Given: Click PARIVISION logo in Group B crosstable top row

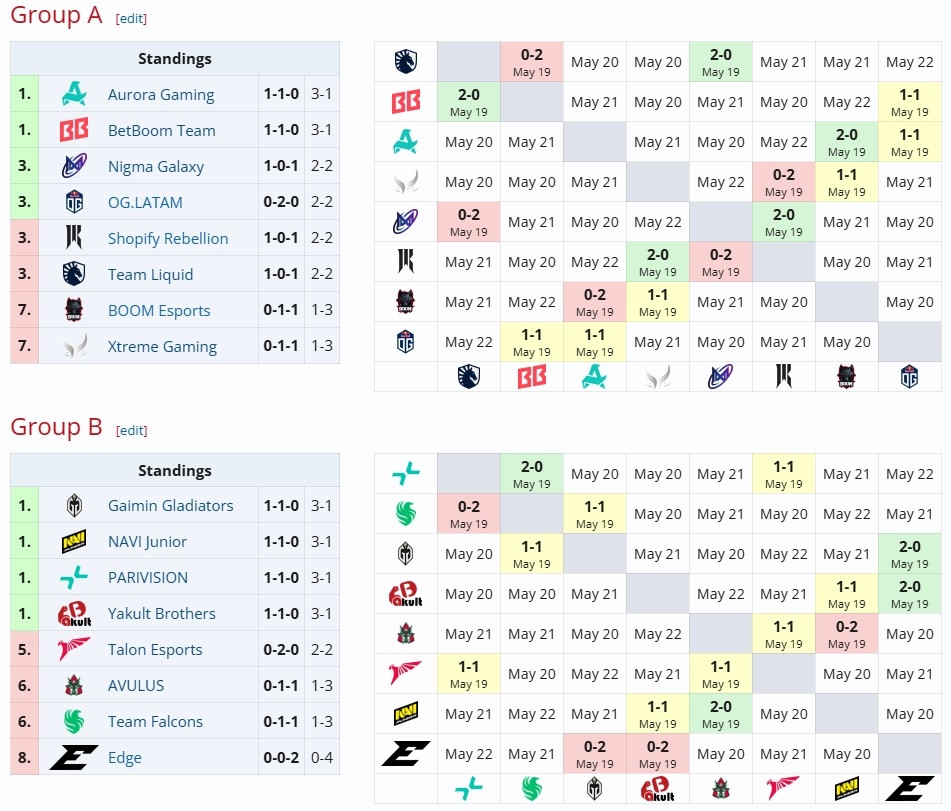Looking at the screenshot, I should pos(406,473).
